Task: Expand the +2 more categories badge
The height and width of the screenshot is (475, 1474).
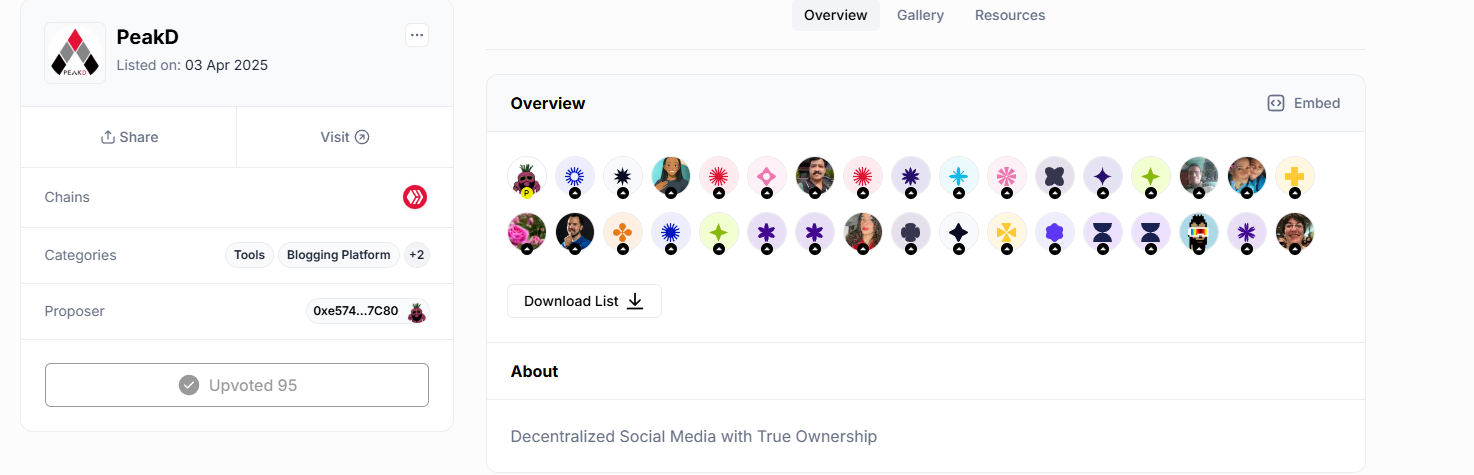Action: [x=416, y=255]
